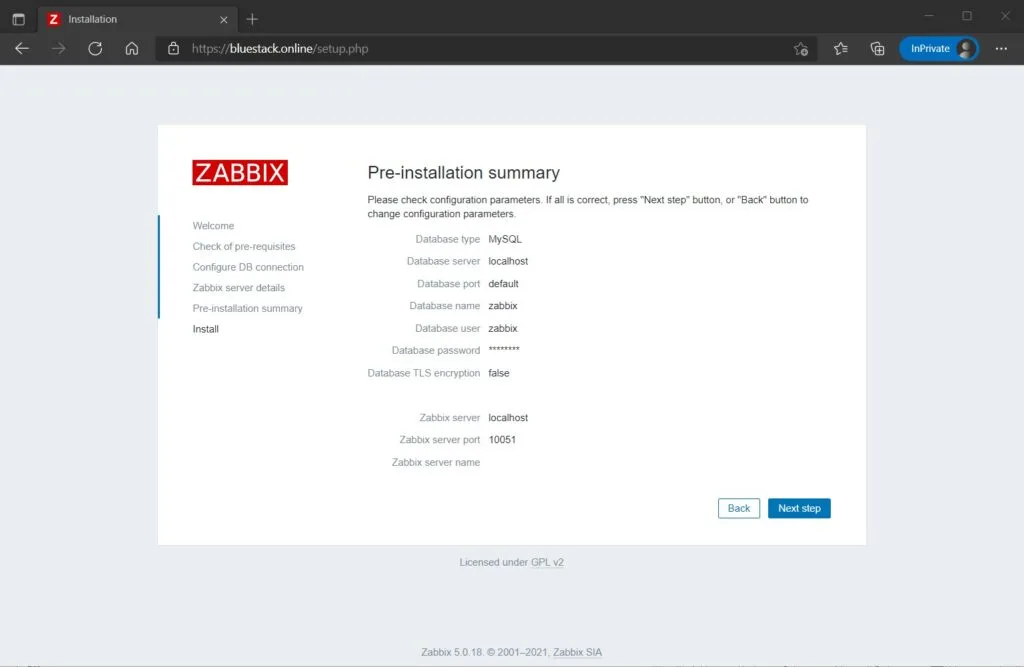Click the address bar URL

pos(280,48)
